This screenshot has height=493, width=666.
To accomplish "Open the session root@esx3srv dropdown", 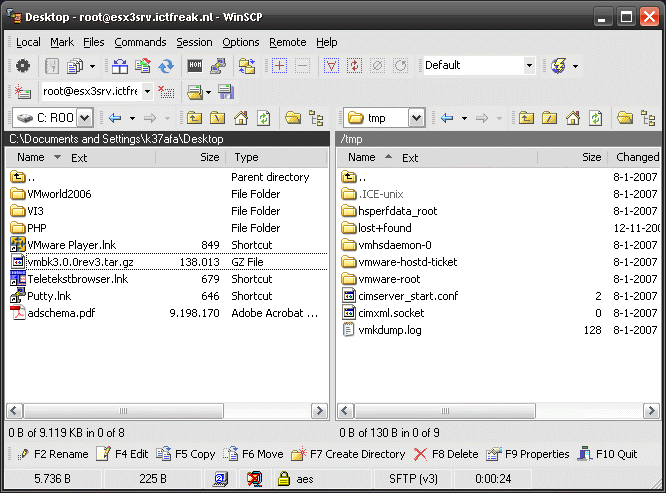I will (x=147, y=92).
